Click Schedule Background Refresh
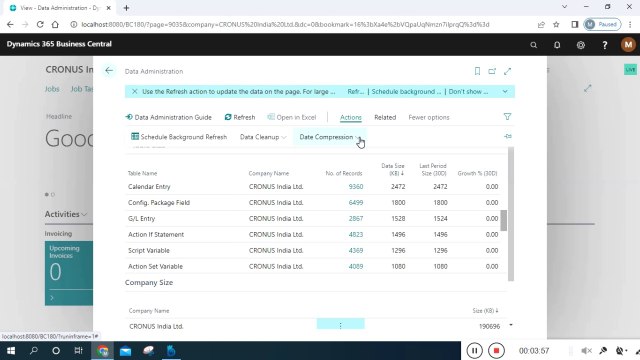This screenshot has height=360, width=640. click(x=179, y=137)
